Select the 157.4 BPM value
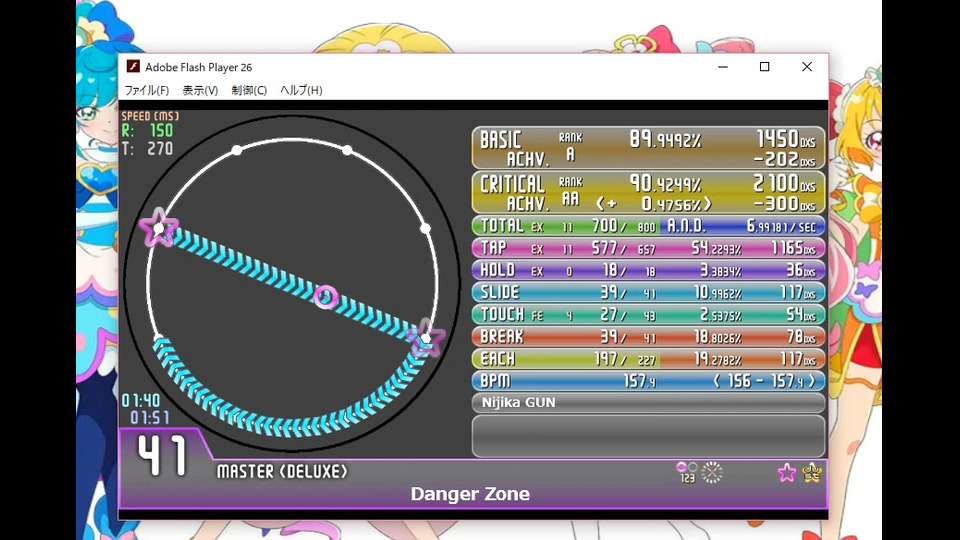Screen dimensions: 960x540 (x=639, y=381)
